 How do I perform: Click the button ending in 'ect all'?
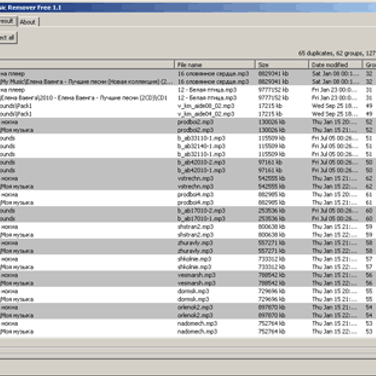(8, 38)
